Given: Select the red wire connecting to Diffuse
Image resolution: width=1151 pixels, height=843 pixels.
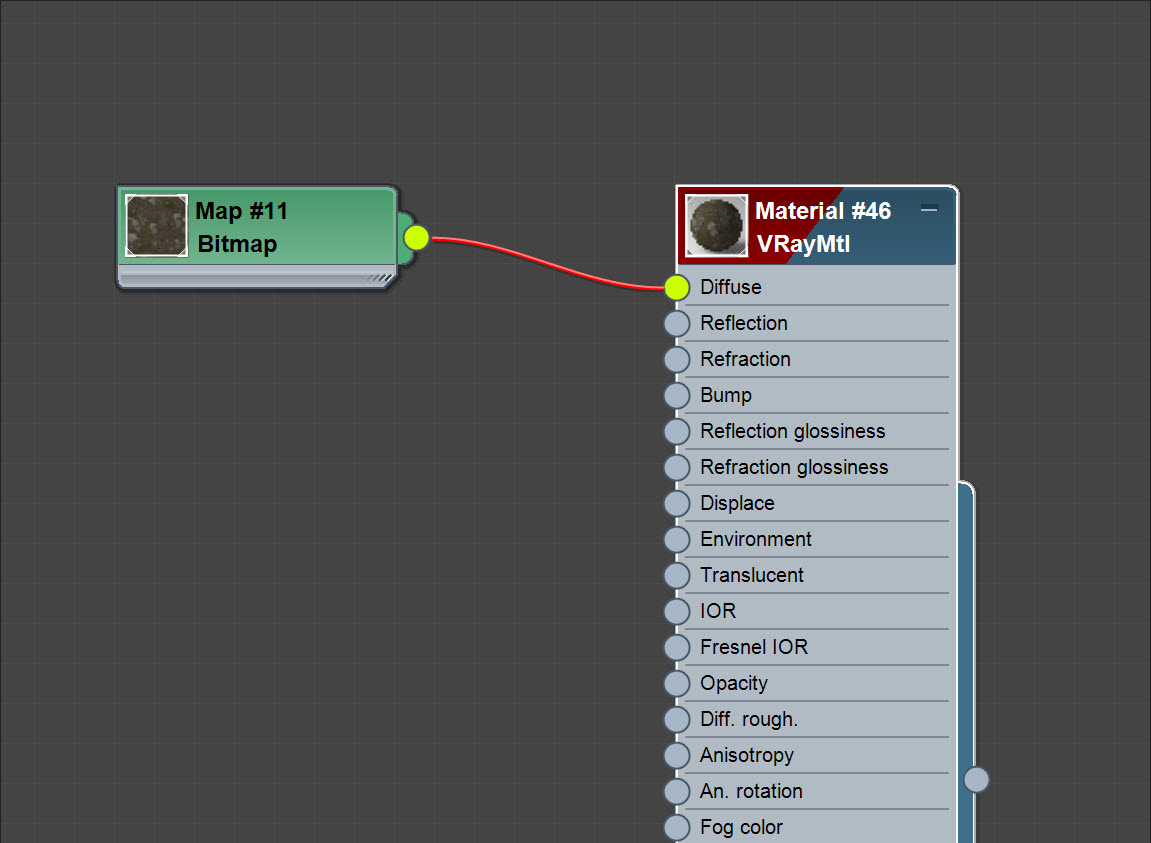Looking at the screenshot, I should pyautogui.click(x=548, y=263).
